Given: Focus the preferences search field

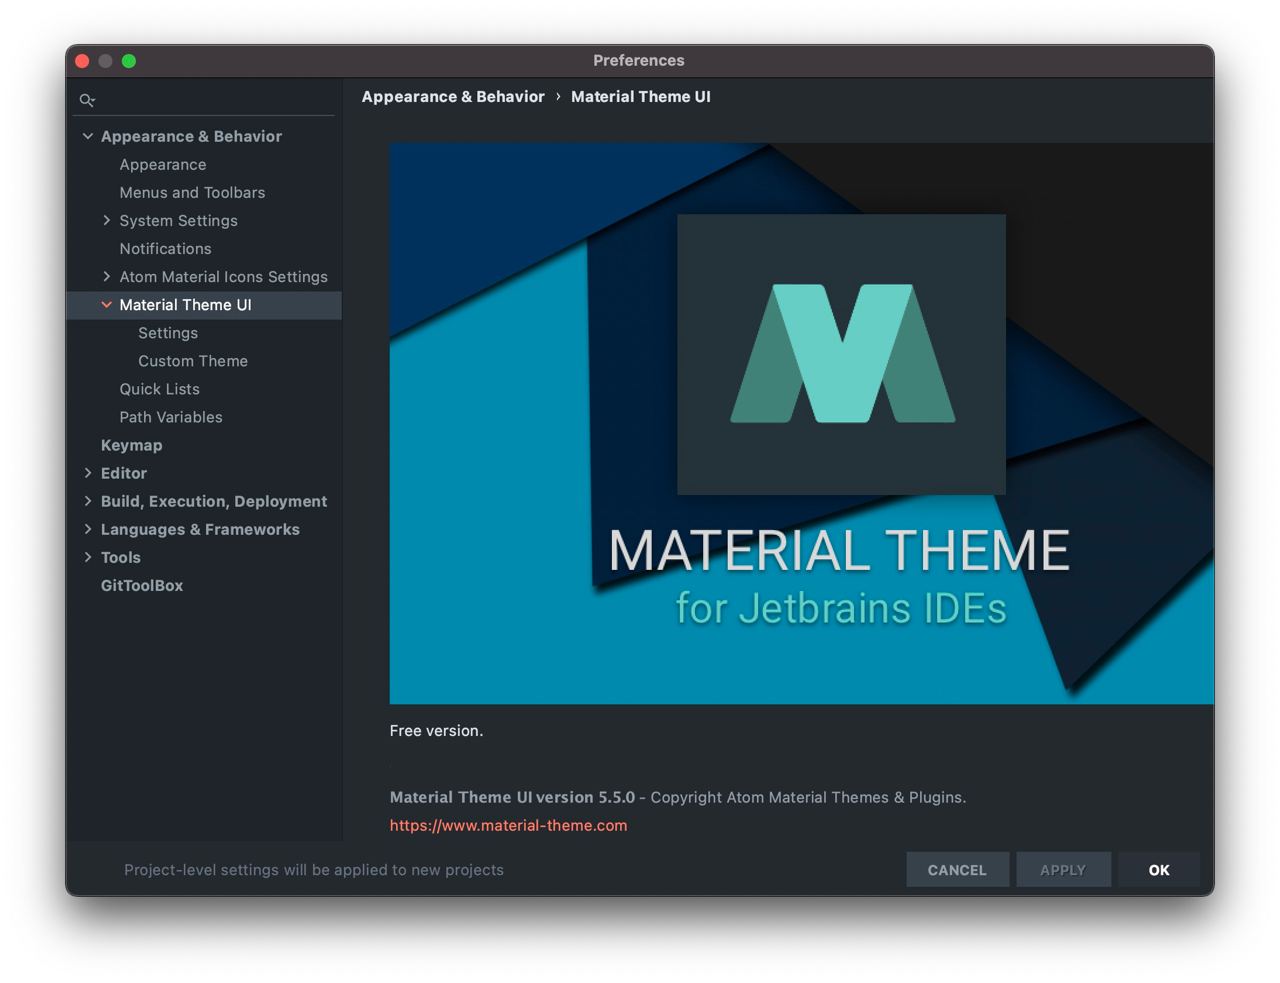Looking at the screenshot, I should (x=206, y=100).
